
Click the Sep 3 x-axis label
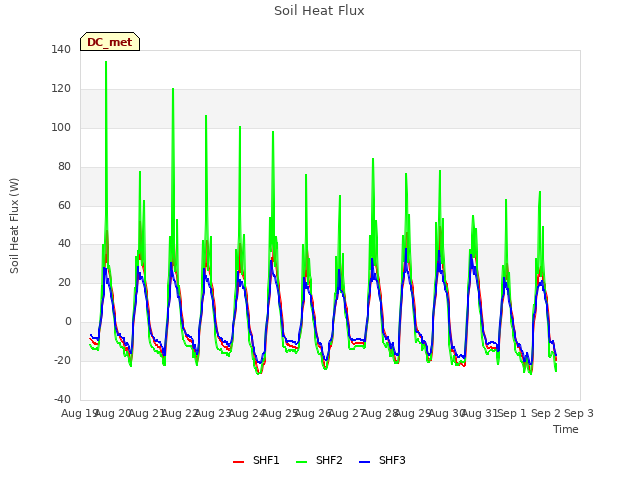[579, 413]
